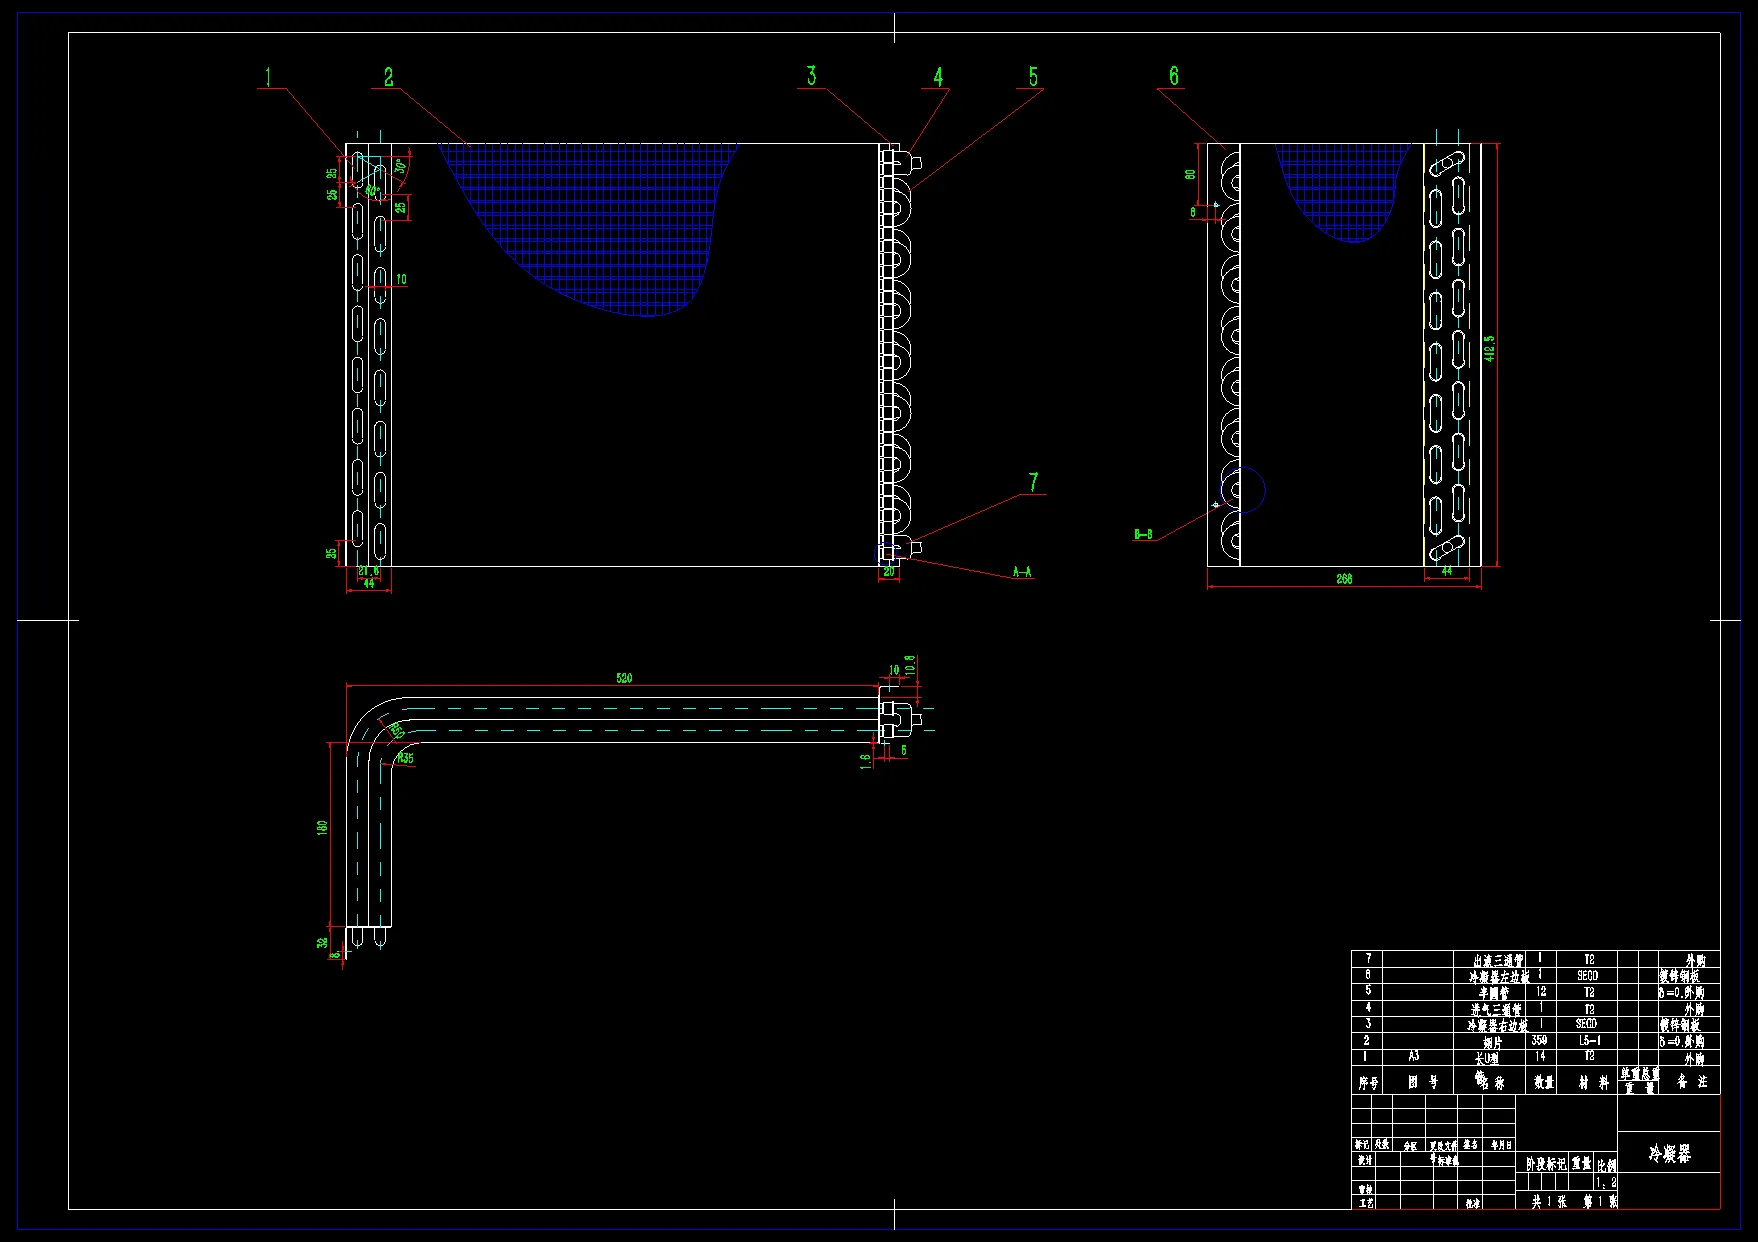Click the 半圆管 part name cell
Viewport: 1758px width, 1242px height.
pyautogui.click(x=1494, y=993)
